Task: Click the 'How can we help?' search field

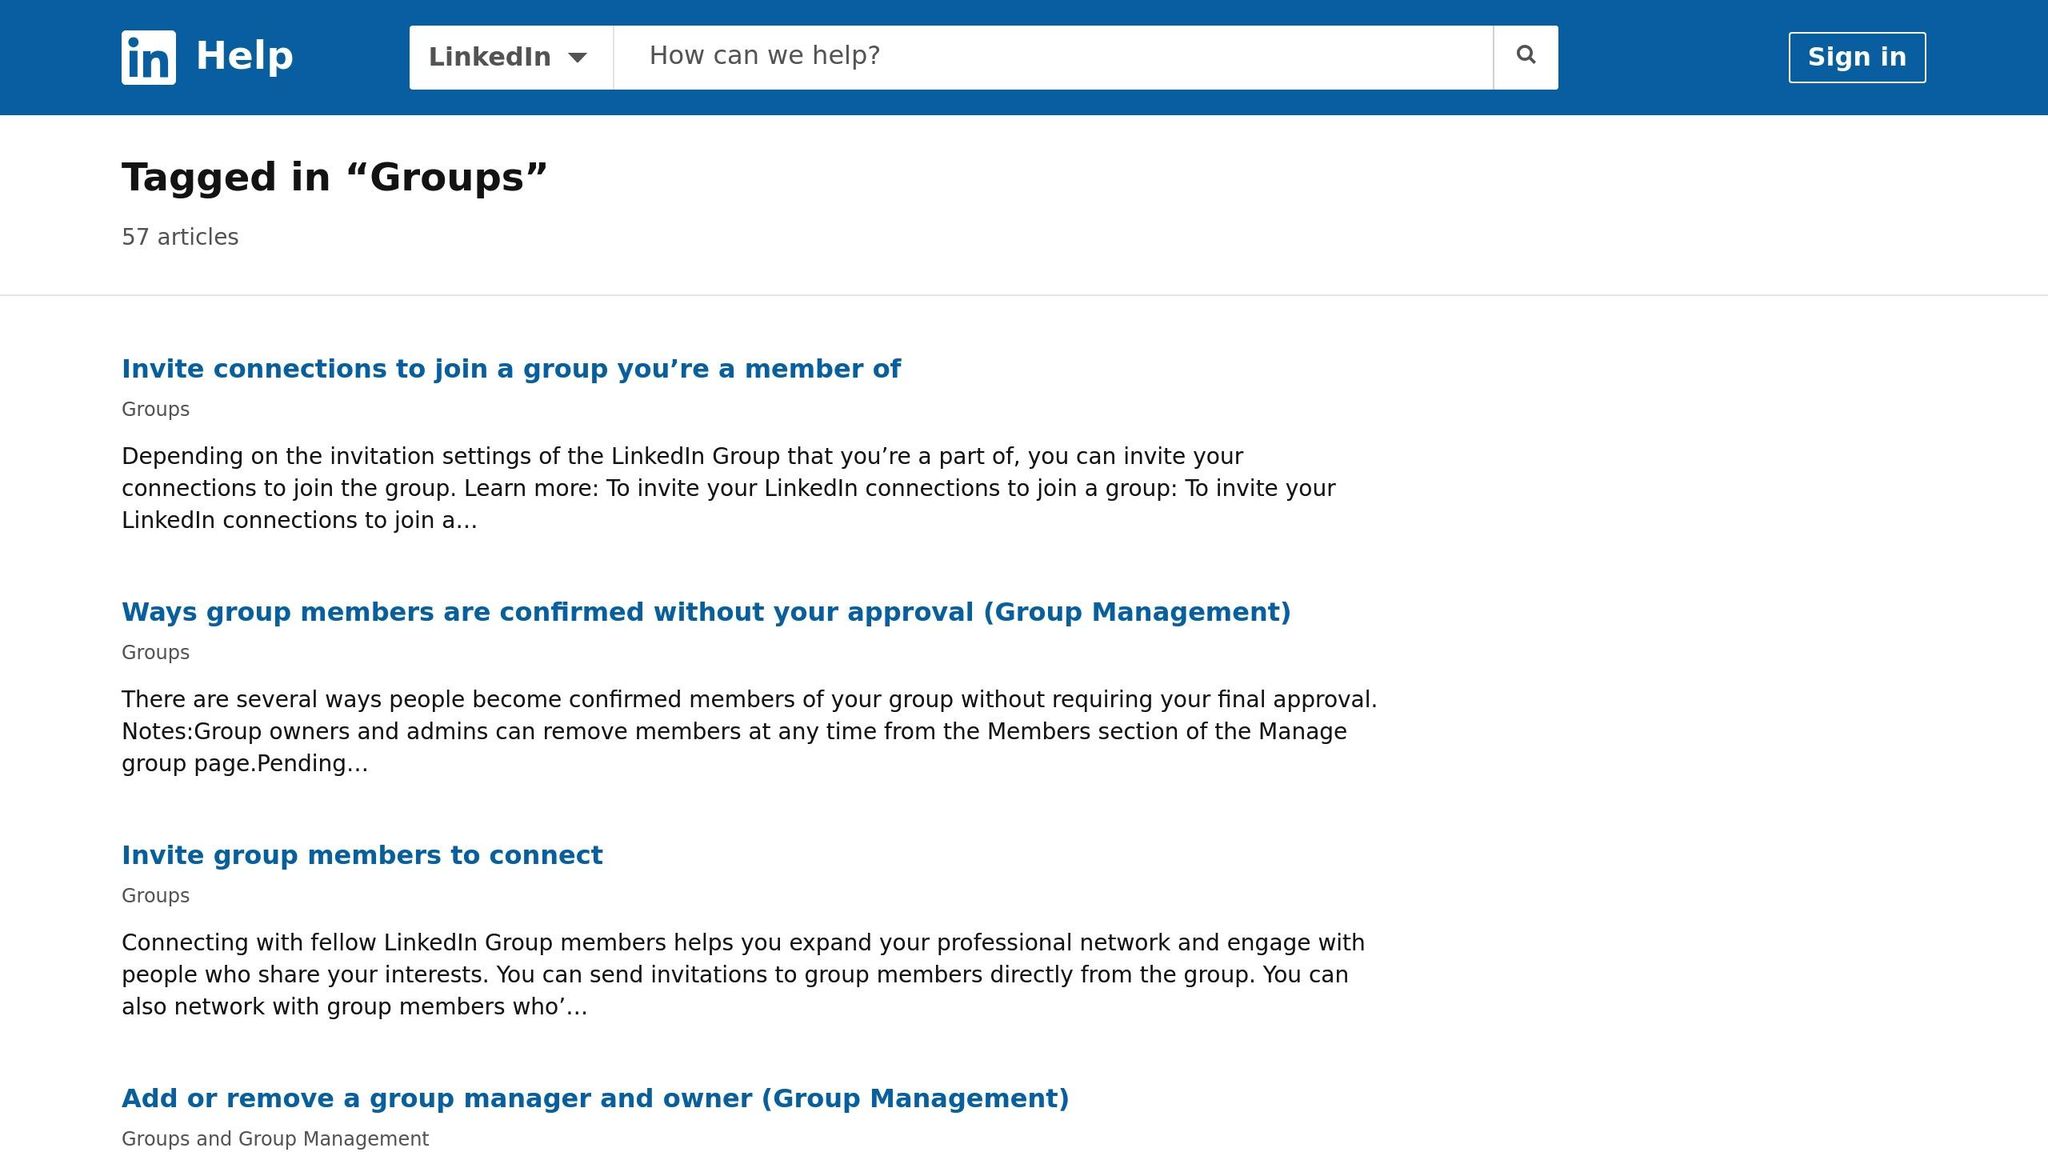Action: tap(1000, 55)
